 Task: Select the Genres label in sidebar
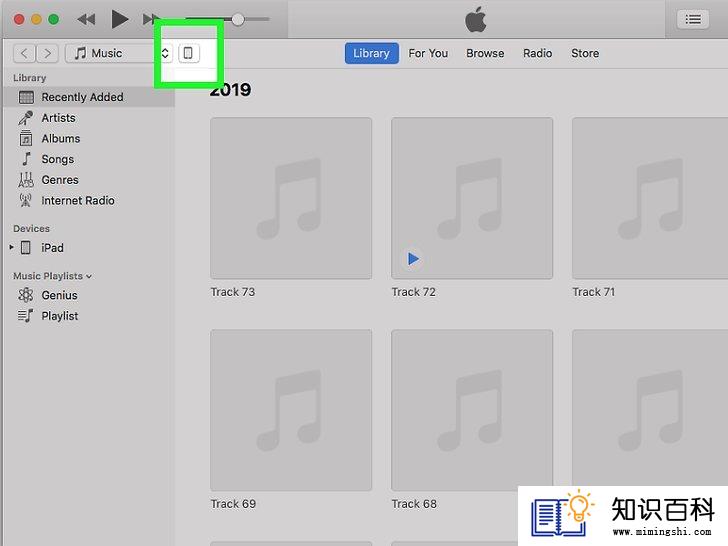[x=60, y=180]
